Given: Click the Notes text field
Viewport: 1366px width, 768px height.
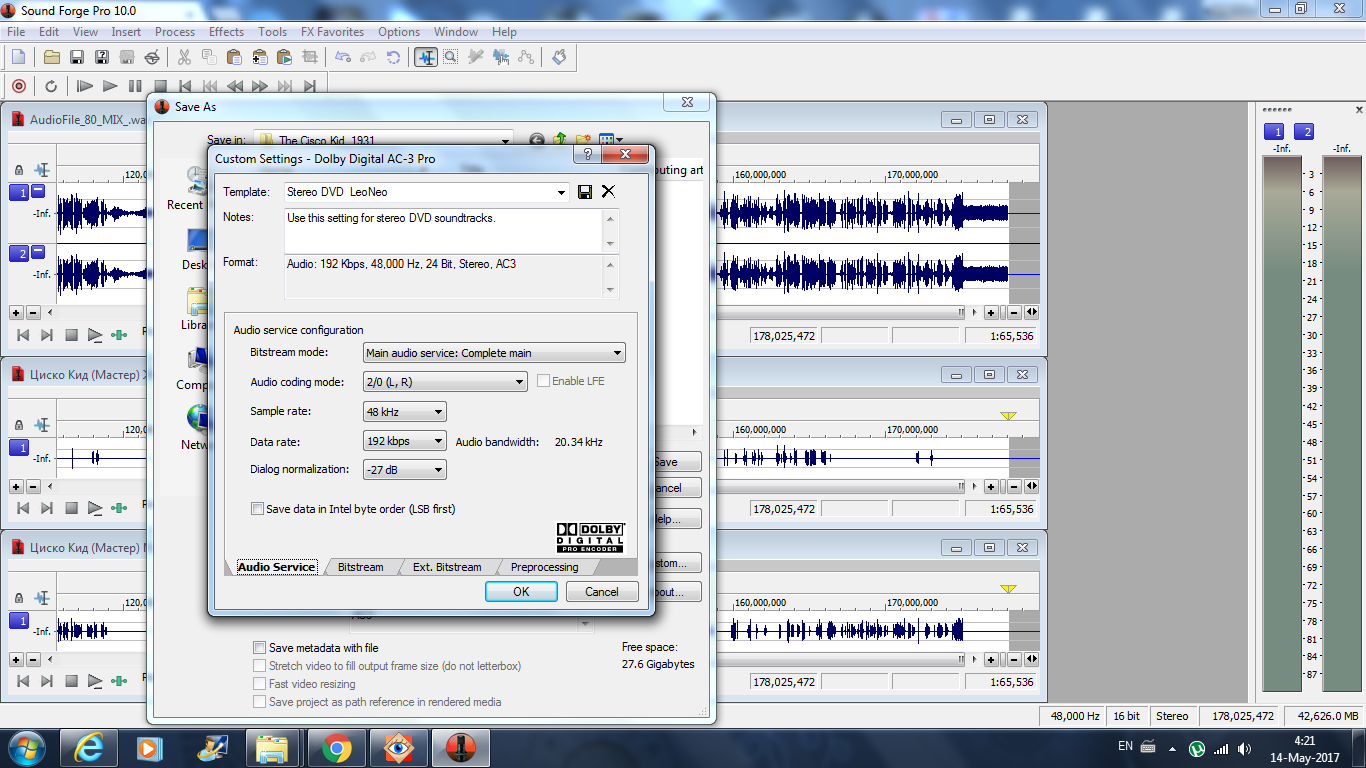Looking at the screenshot, I should pos(444,230).
